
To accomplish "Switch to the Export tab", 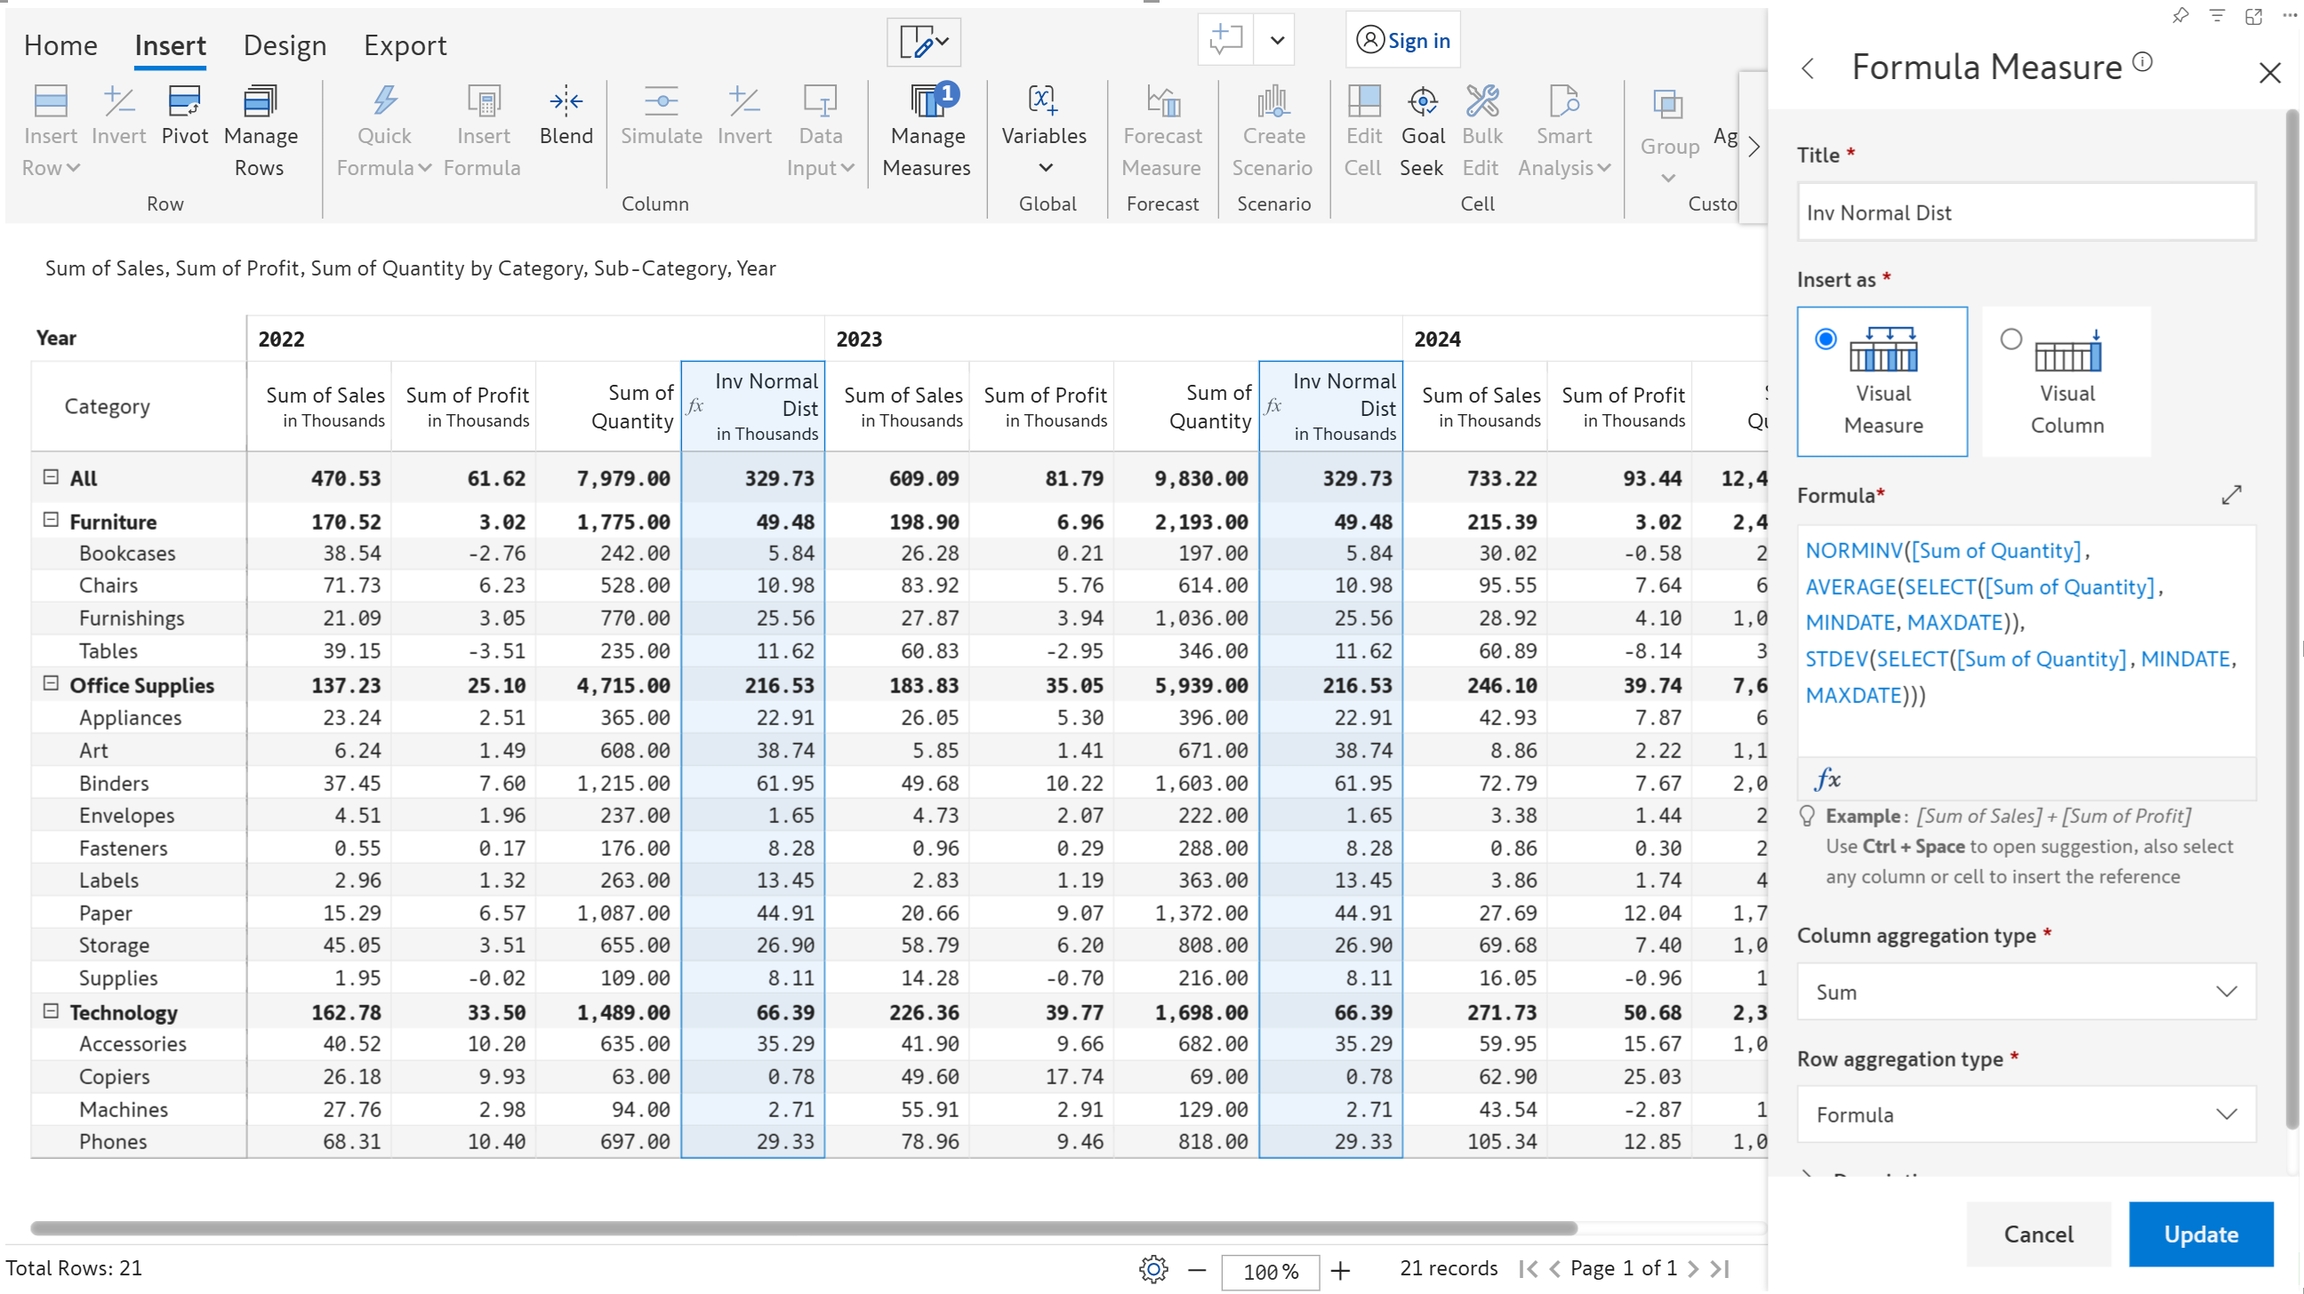I will (404, 45).
